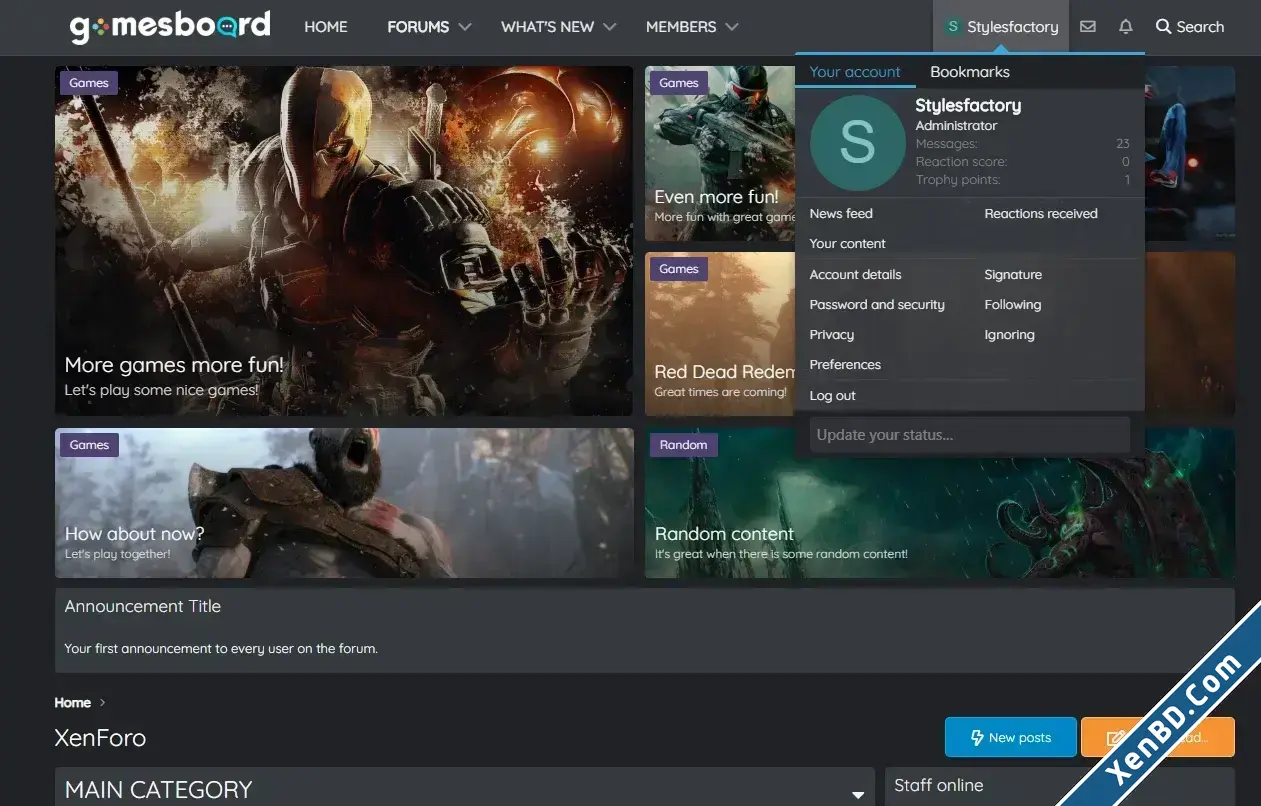Open the More games more fun! article
The image size is (1261, 806).
(344, 241)
